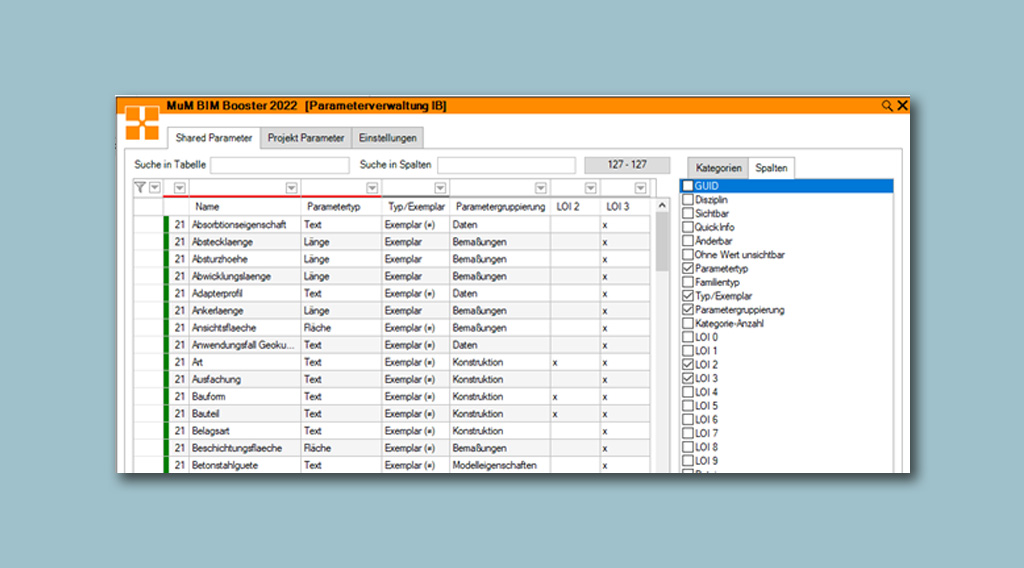
Task: Uncheck the Parametergruppierung checkbox in list
Action: pos(688,309)
